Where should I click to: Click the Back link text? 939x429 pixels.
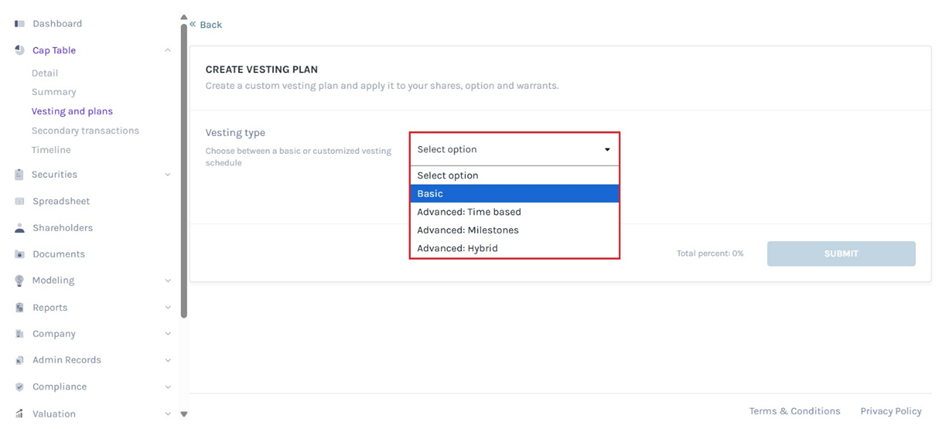(211, 25)
